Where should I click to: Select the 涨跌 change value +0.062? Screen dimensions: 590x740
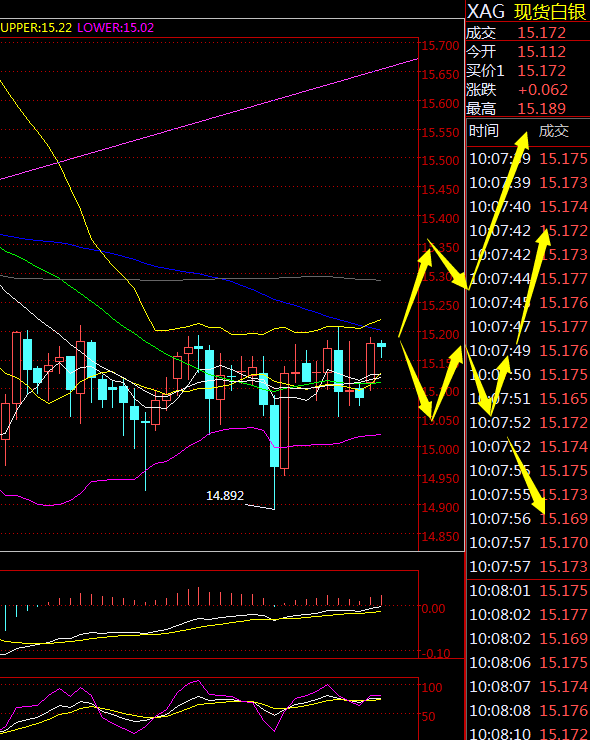click(543, 89)
